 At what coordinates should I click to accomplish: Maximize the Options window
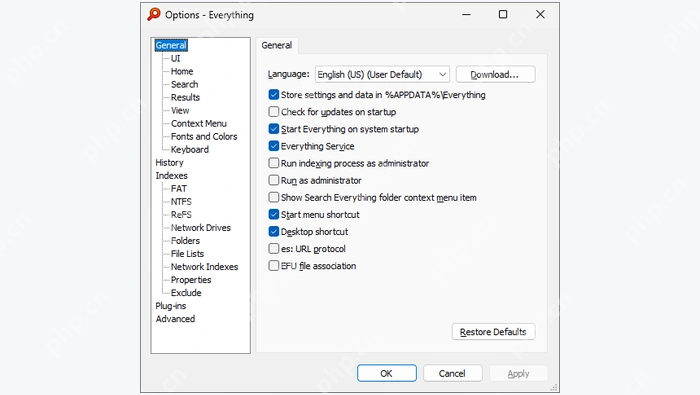click(x=503, y=15)
